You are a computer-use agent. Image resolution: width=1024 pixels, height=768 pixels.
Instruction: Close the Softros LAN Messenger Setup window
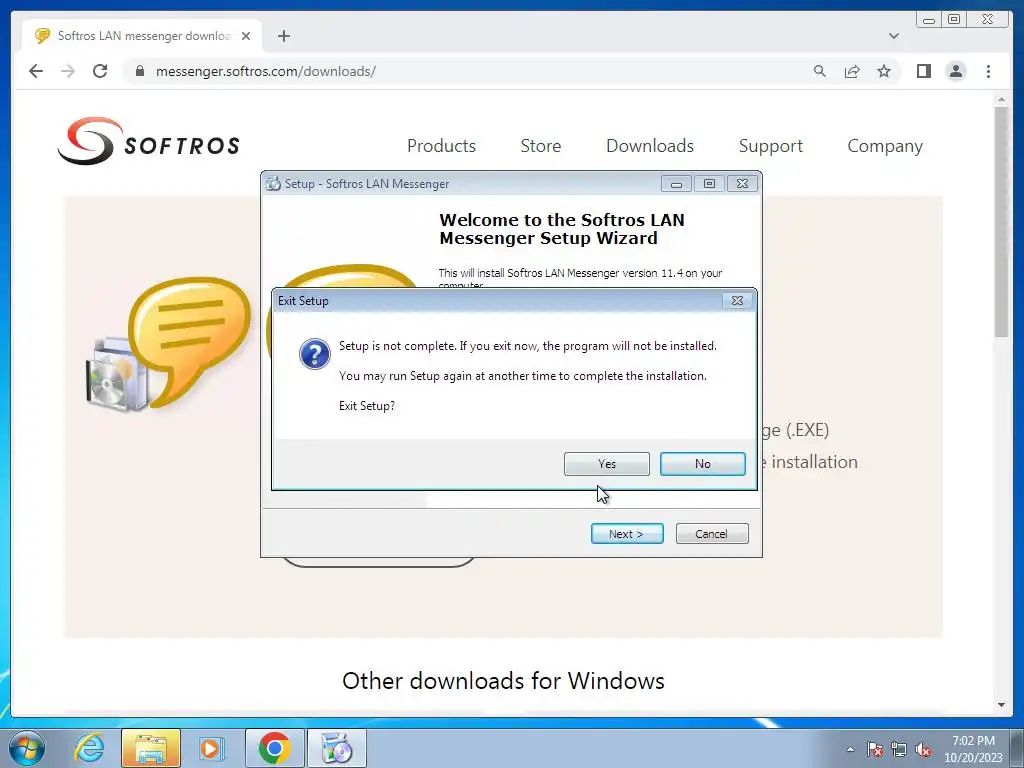tap(742, 184)
